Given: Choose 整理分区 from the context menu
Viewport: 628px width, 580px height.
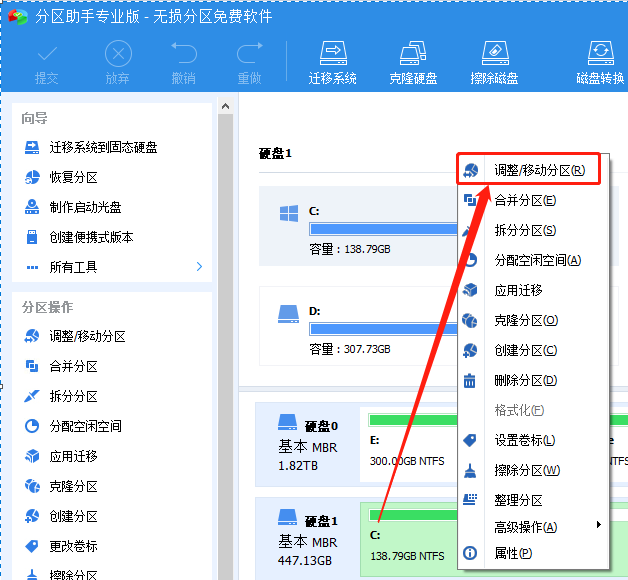Looking at the screenshot, I should 533,500.
